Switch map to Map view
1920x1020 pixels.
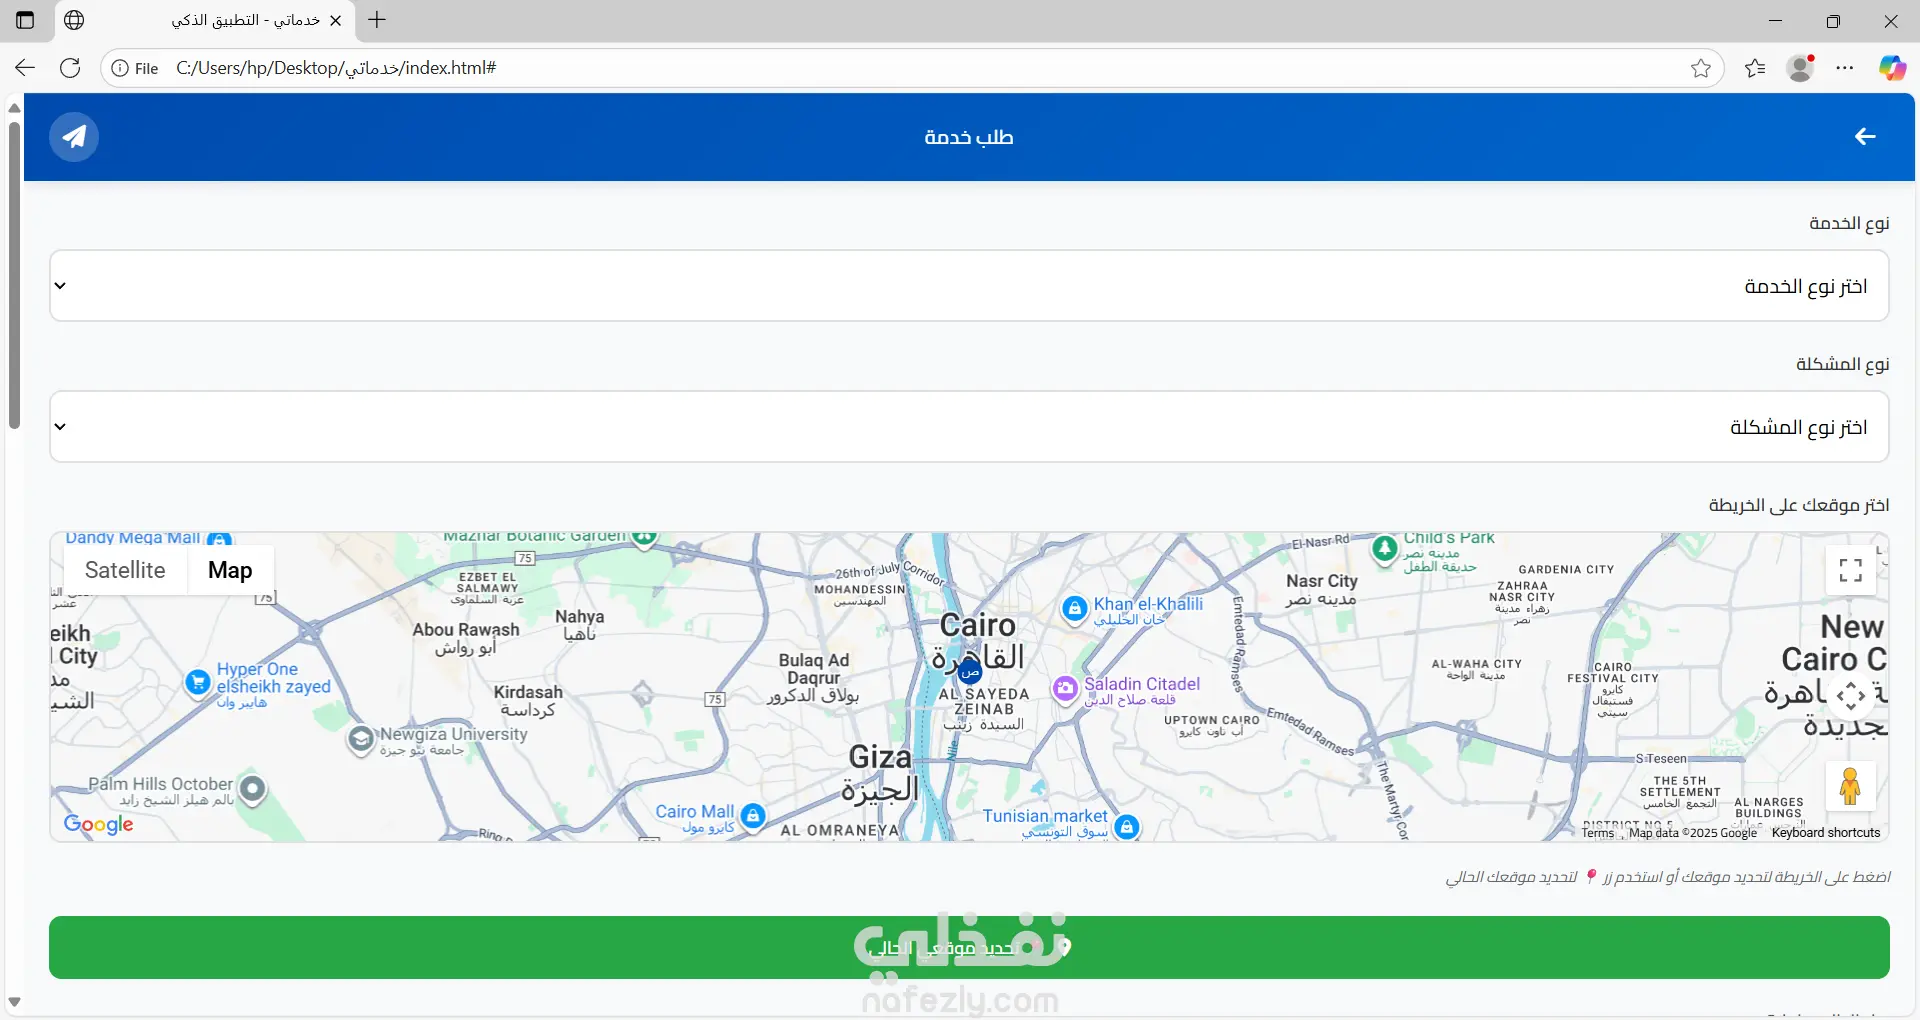pyautogui.click(x=230, y=570)
